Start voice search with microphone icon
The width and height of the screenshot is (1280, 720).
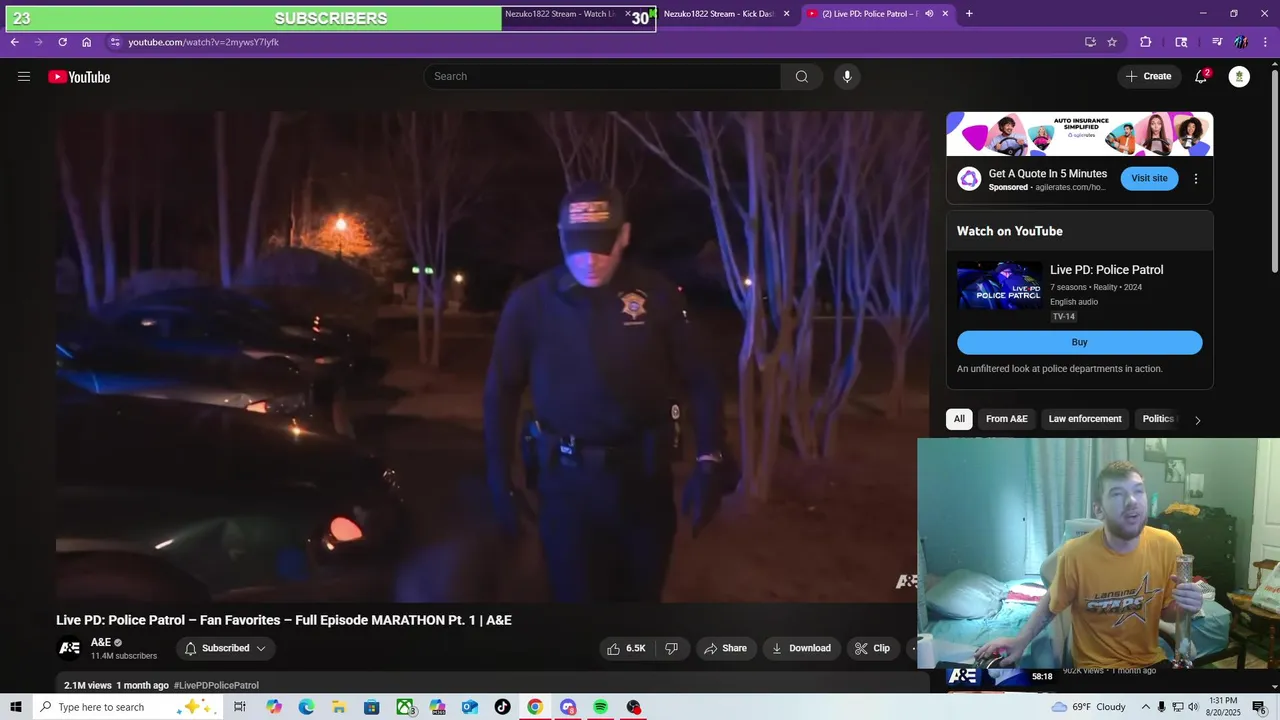[x=847, y=77]
